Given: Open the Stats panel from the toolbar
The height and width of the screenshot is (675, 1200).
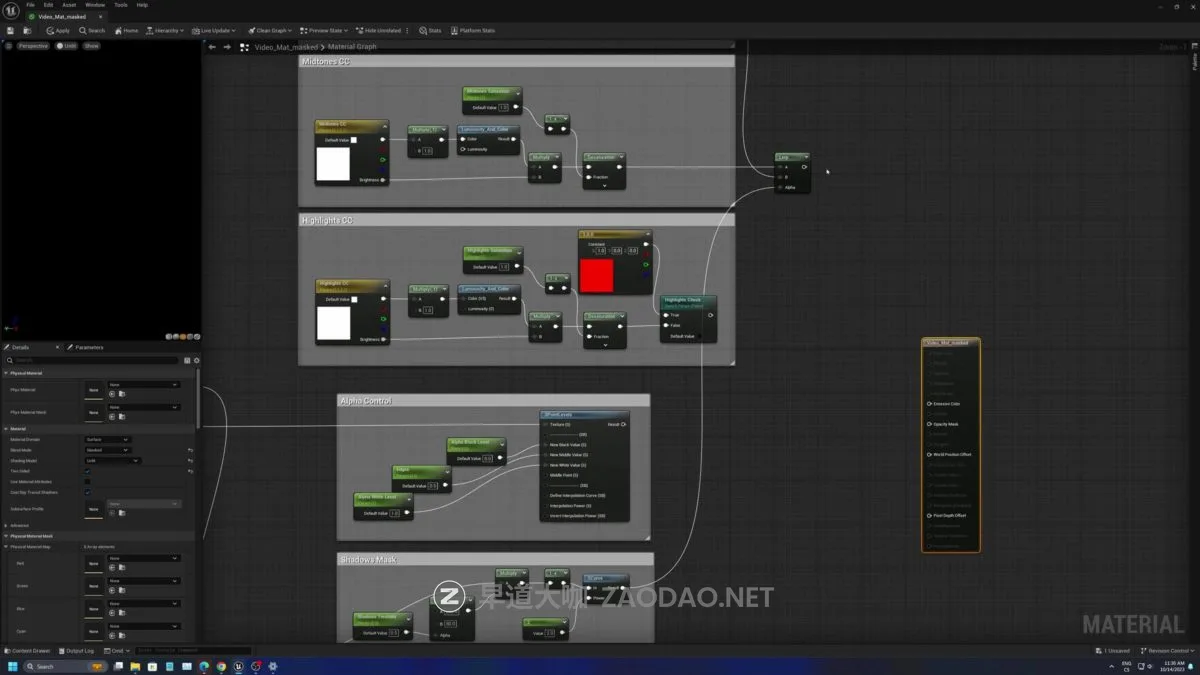Looking at the screenshot, I should [428, 30].
